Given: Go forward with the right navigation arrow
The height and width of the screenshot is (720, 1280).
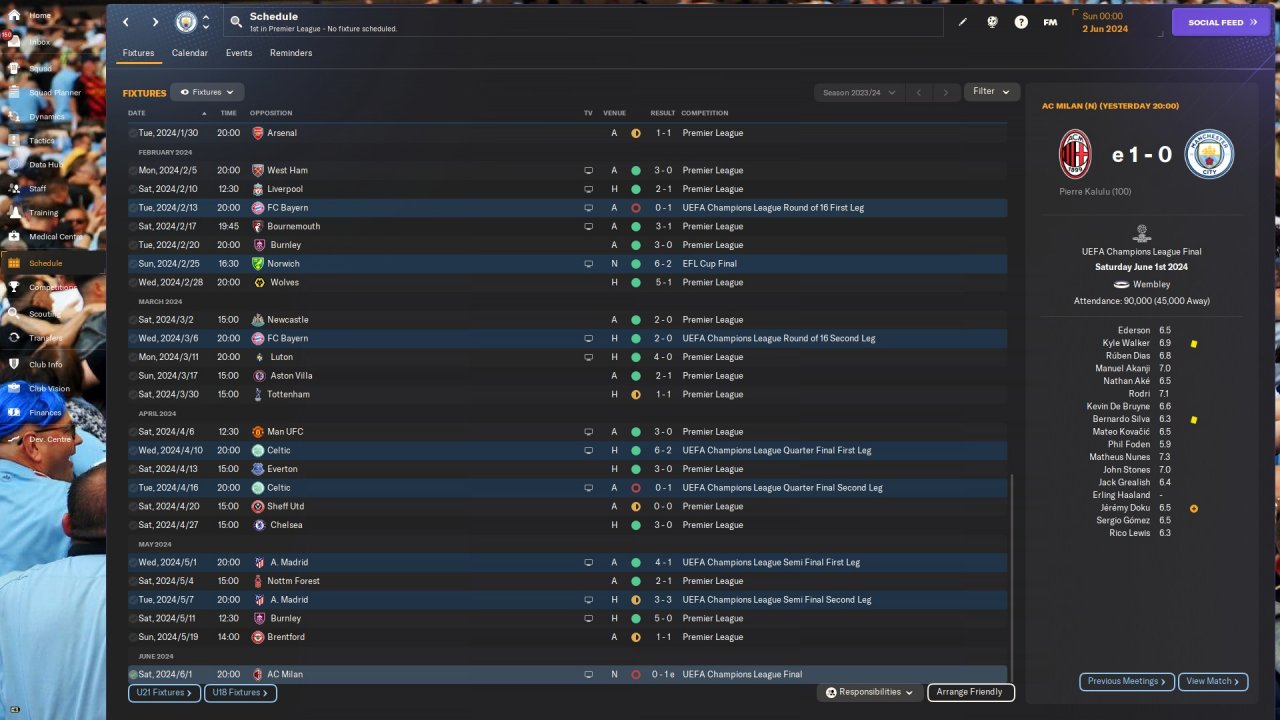Looking at the screenshot, I should [x=155, y=22].
